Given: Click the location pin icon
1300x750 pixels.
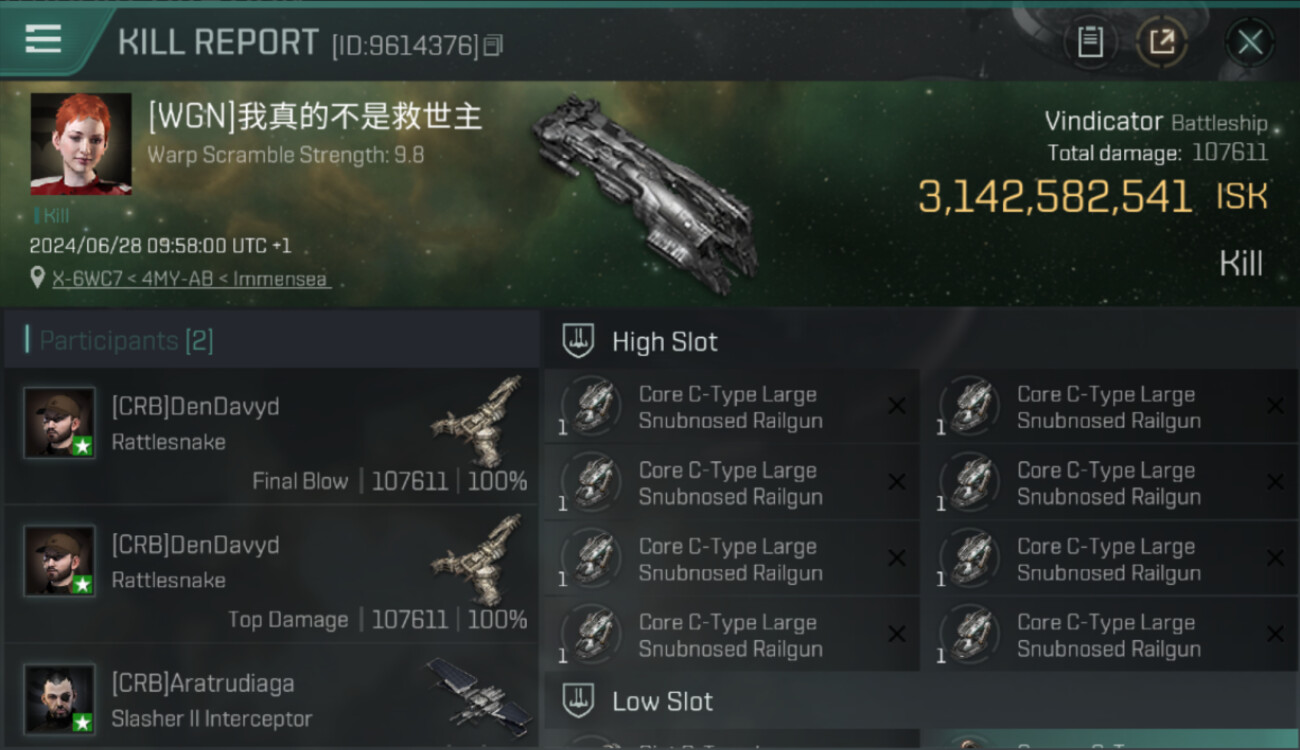Looking at the screenshot, I should (x=37, y=278).
